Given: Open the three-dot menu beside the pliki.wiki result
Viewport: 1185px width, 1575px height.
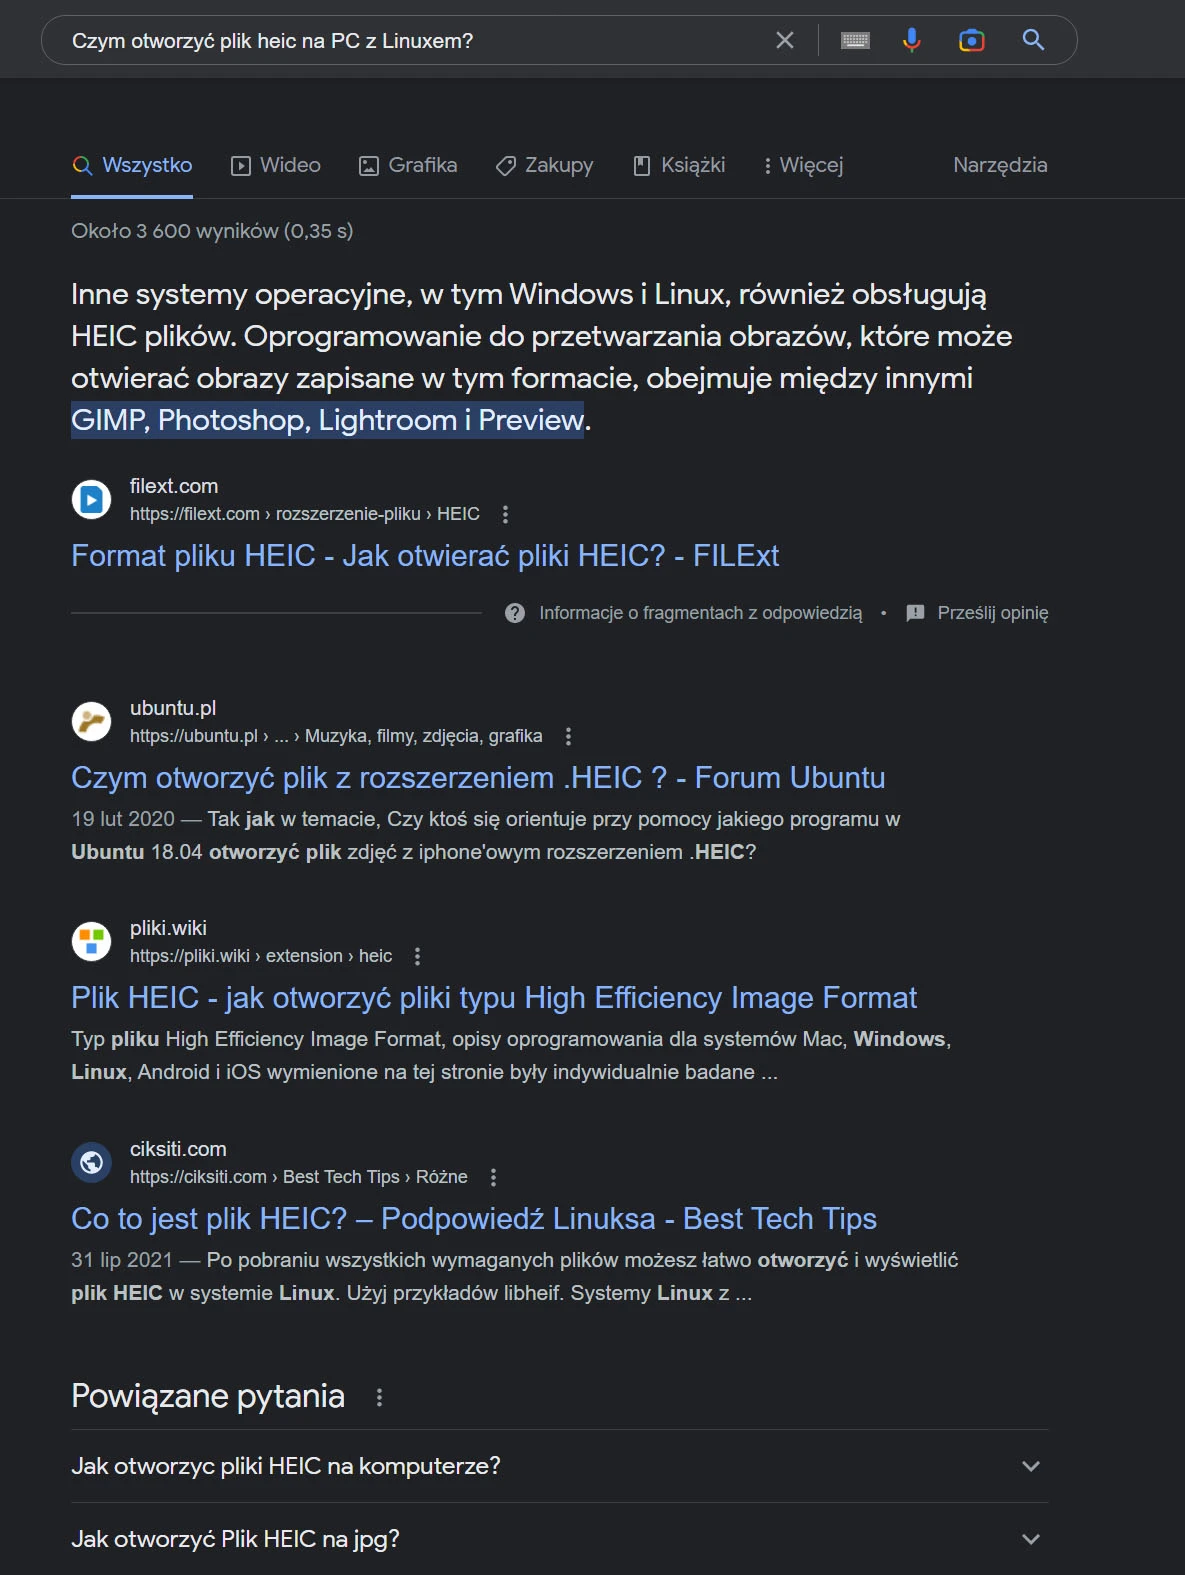Looking at the screenshot, I should [417, 956].
